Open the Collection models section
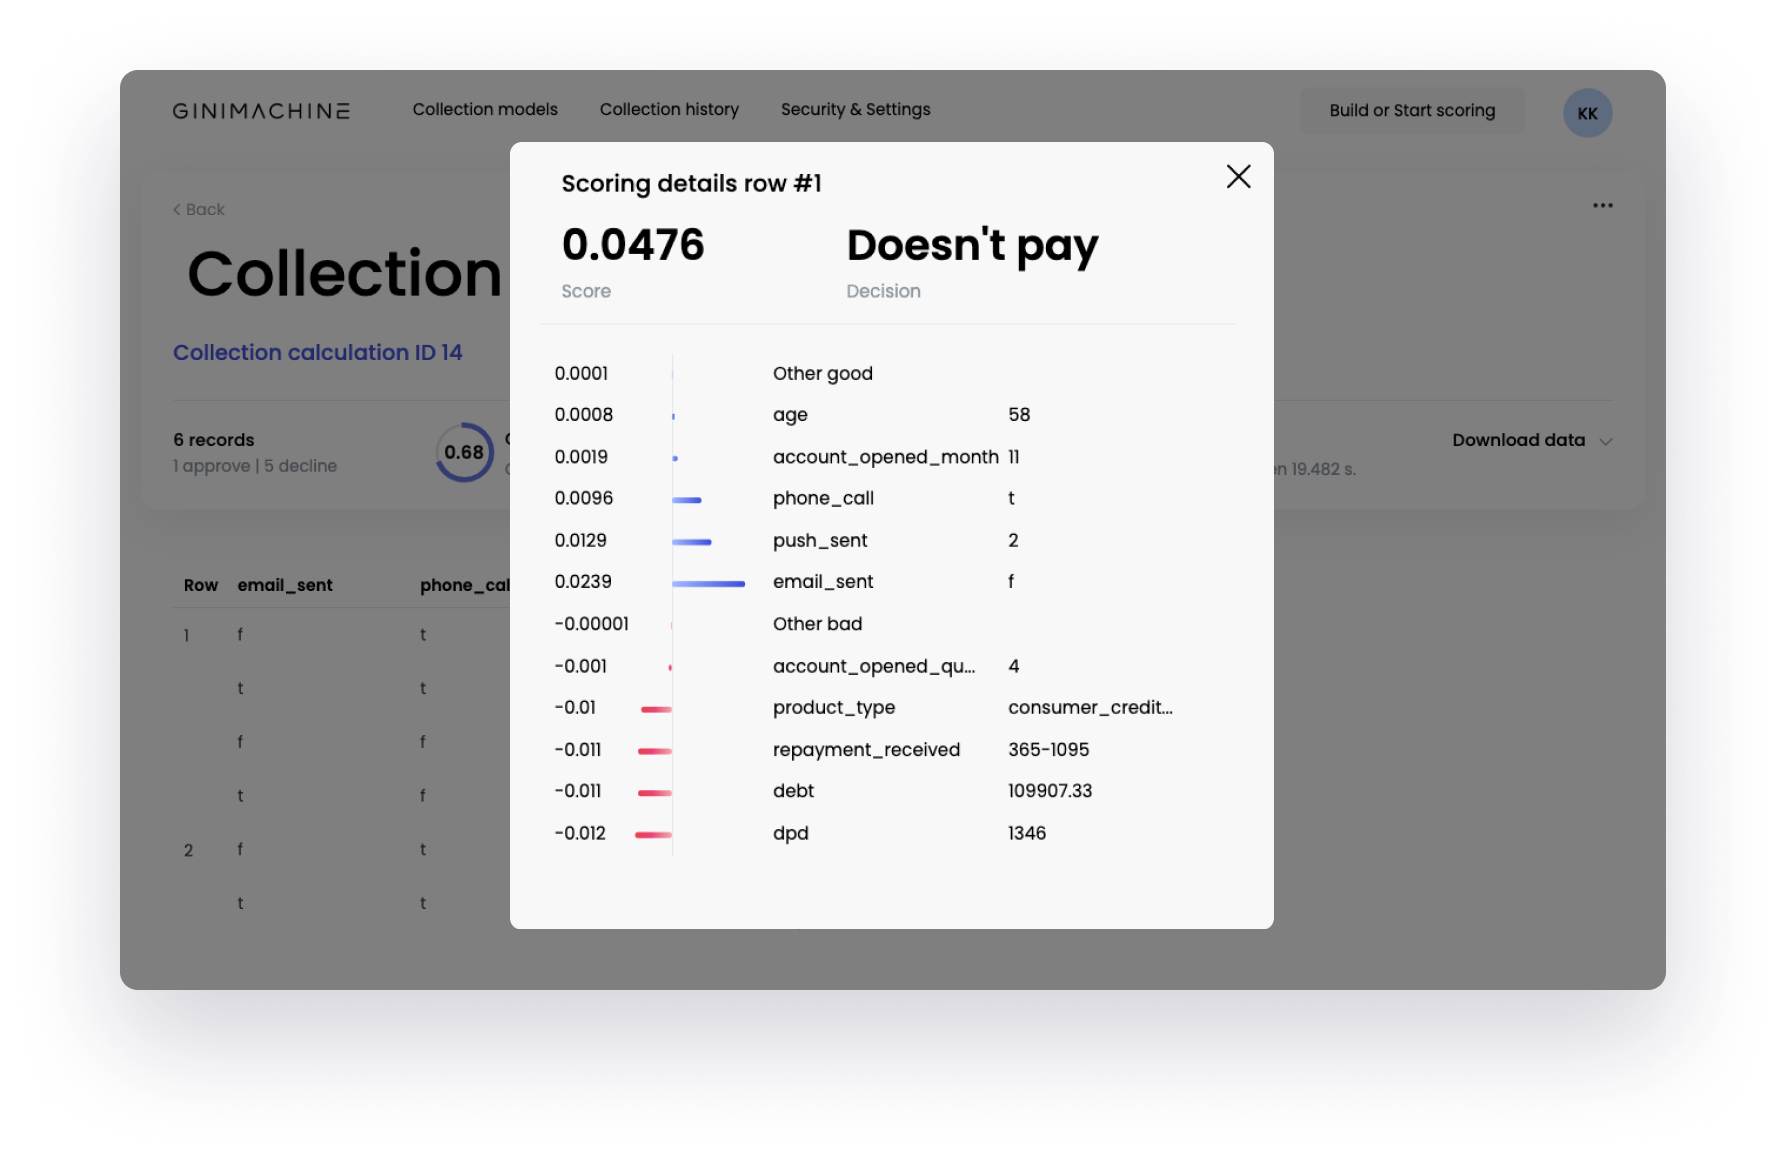The width and height of the screenshot is (1786, 1160). (485, 110)
